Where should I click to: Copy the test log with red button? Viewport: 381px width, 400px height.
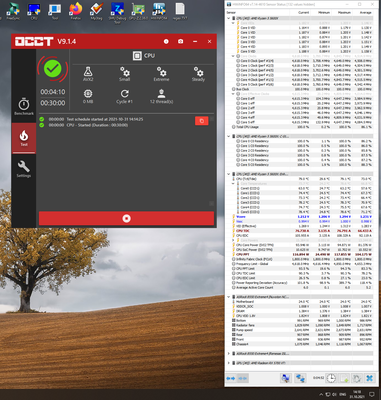pyautogui.click(x=202, y=121)
